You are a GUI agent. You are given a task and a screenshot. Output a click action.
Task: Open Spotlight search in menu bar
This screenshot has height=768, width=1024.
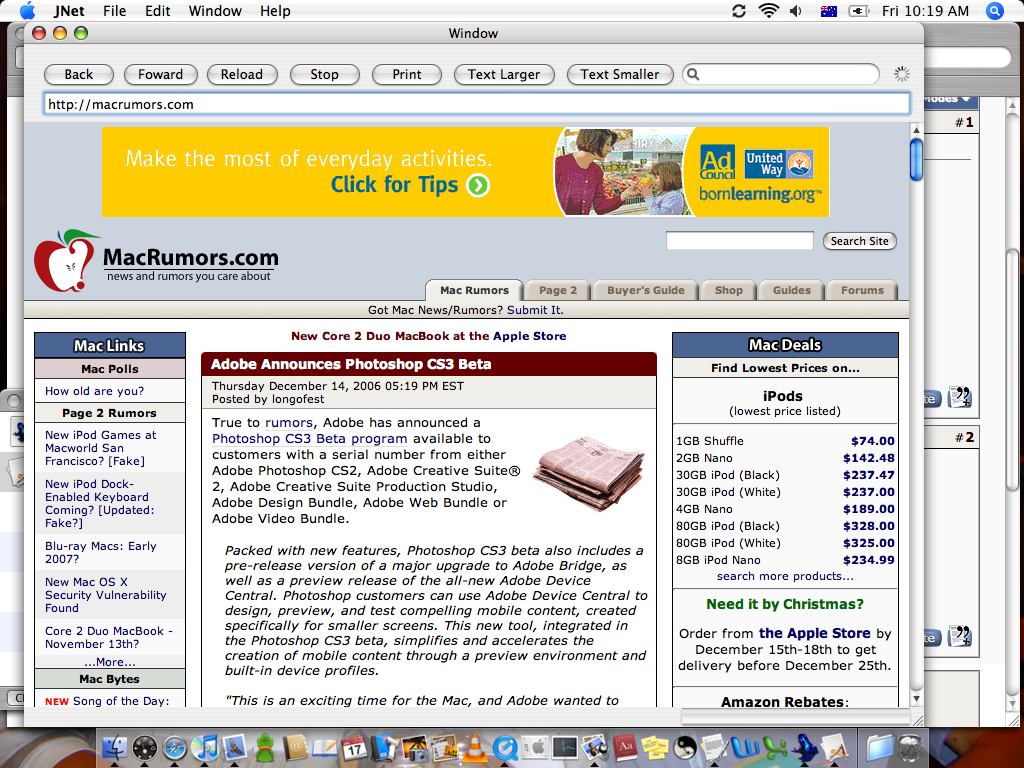tap(995, 11)
